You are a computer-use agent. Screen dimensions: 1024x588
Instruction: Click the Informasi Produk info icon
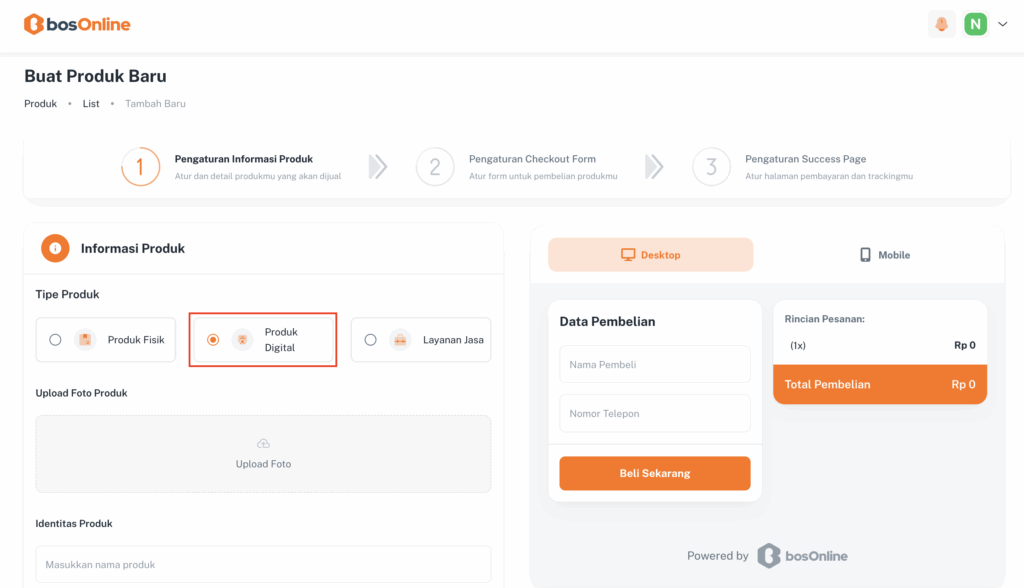55,248
